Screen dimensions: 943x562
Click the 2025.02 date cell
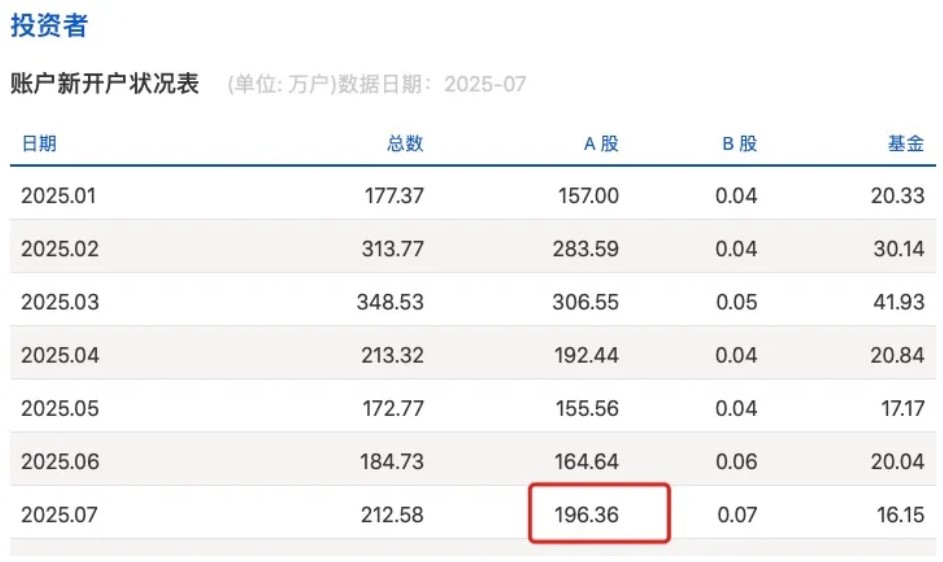click(x=60, y=249)
